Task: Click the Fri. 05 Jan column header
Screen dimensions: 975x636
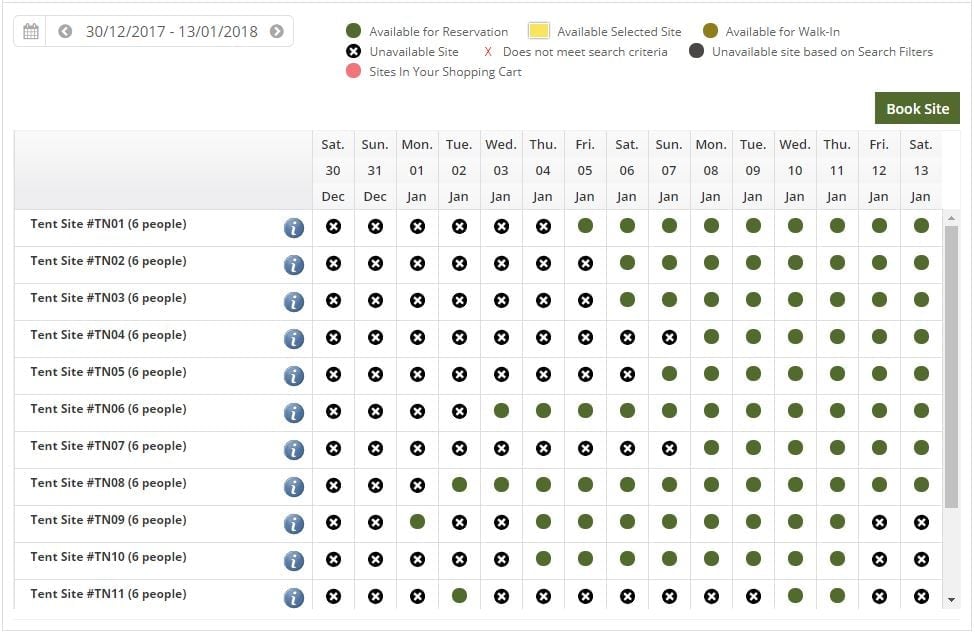Action: tap(585, 170)
